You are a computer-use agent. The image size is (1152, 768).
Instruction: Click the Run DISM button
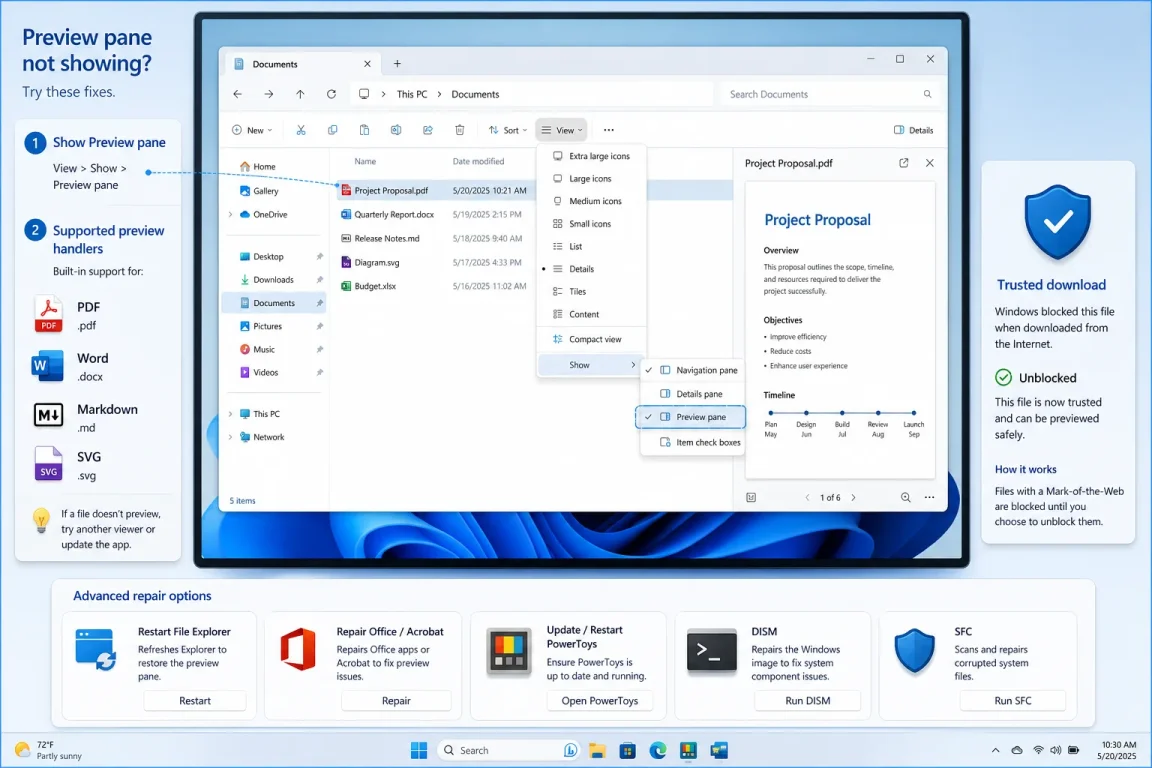pos(807,701)
